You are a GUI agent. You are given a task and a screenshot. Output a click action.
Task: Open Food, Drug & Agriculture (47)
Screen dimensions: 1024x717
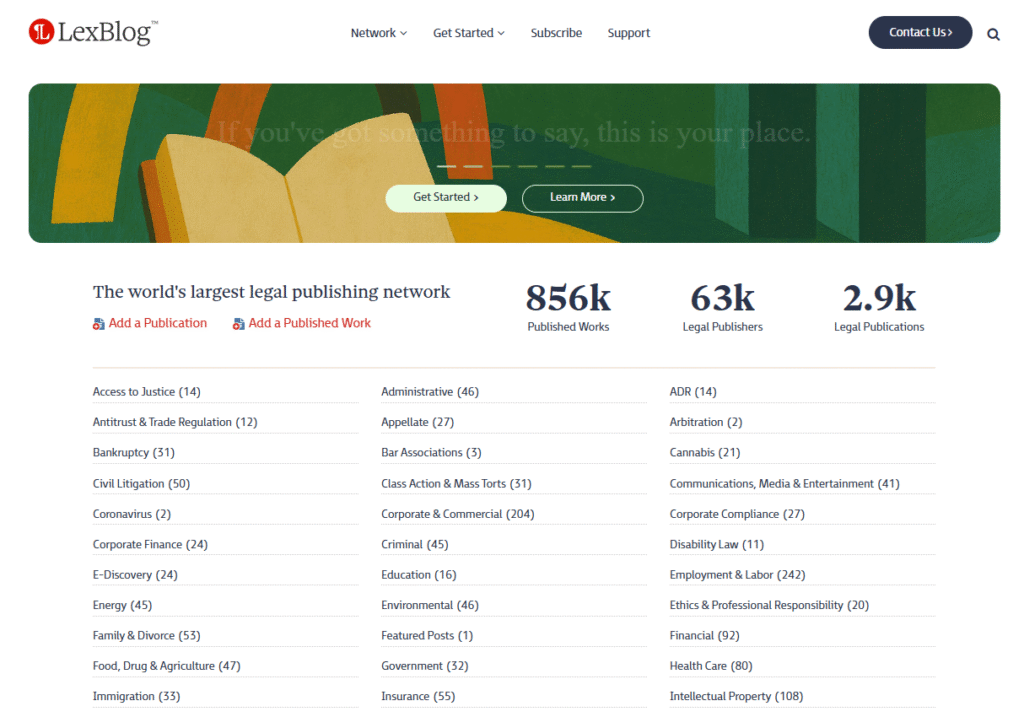point(167,666)
